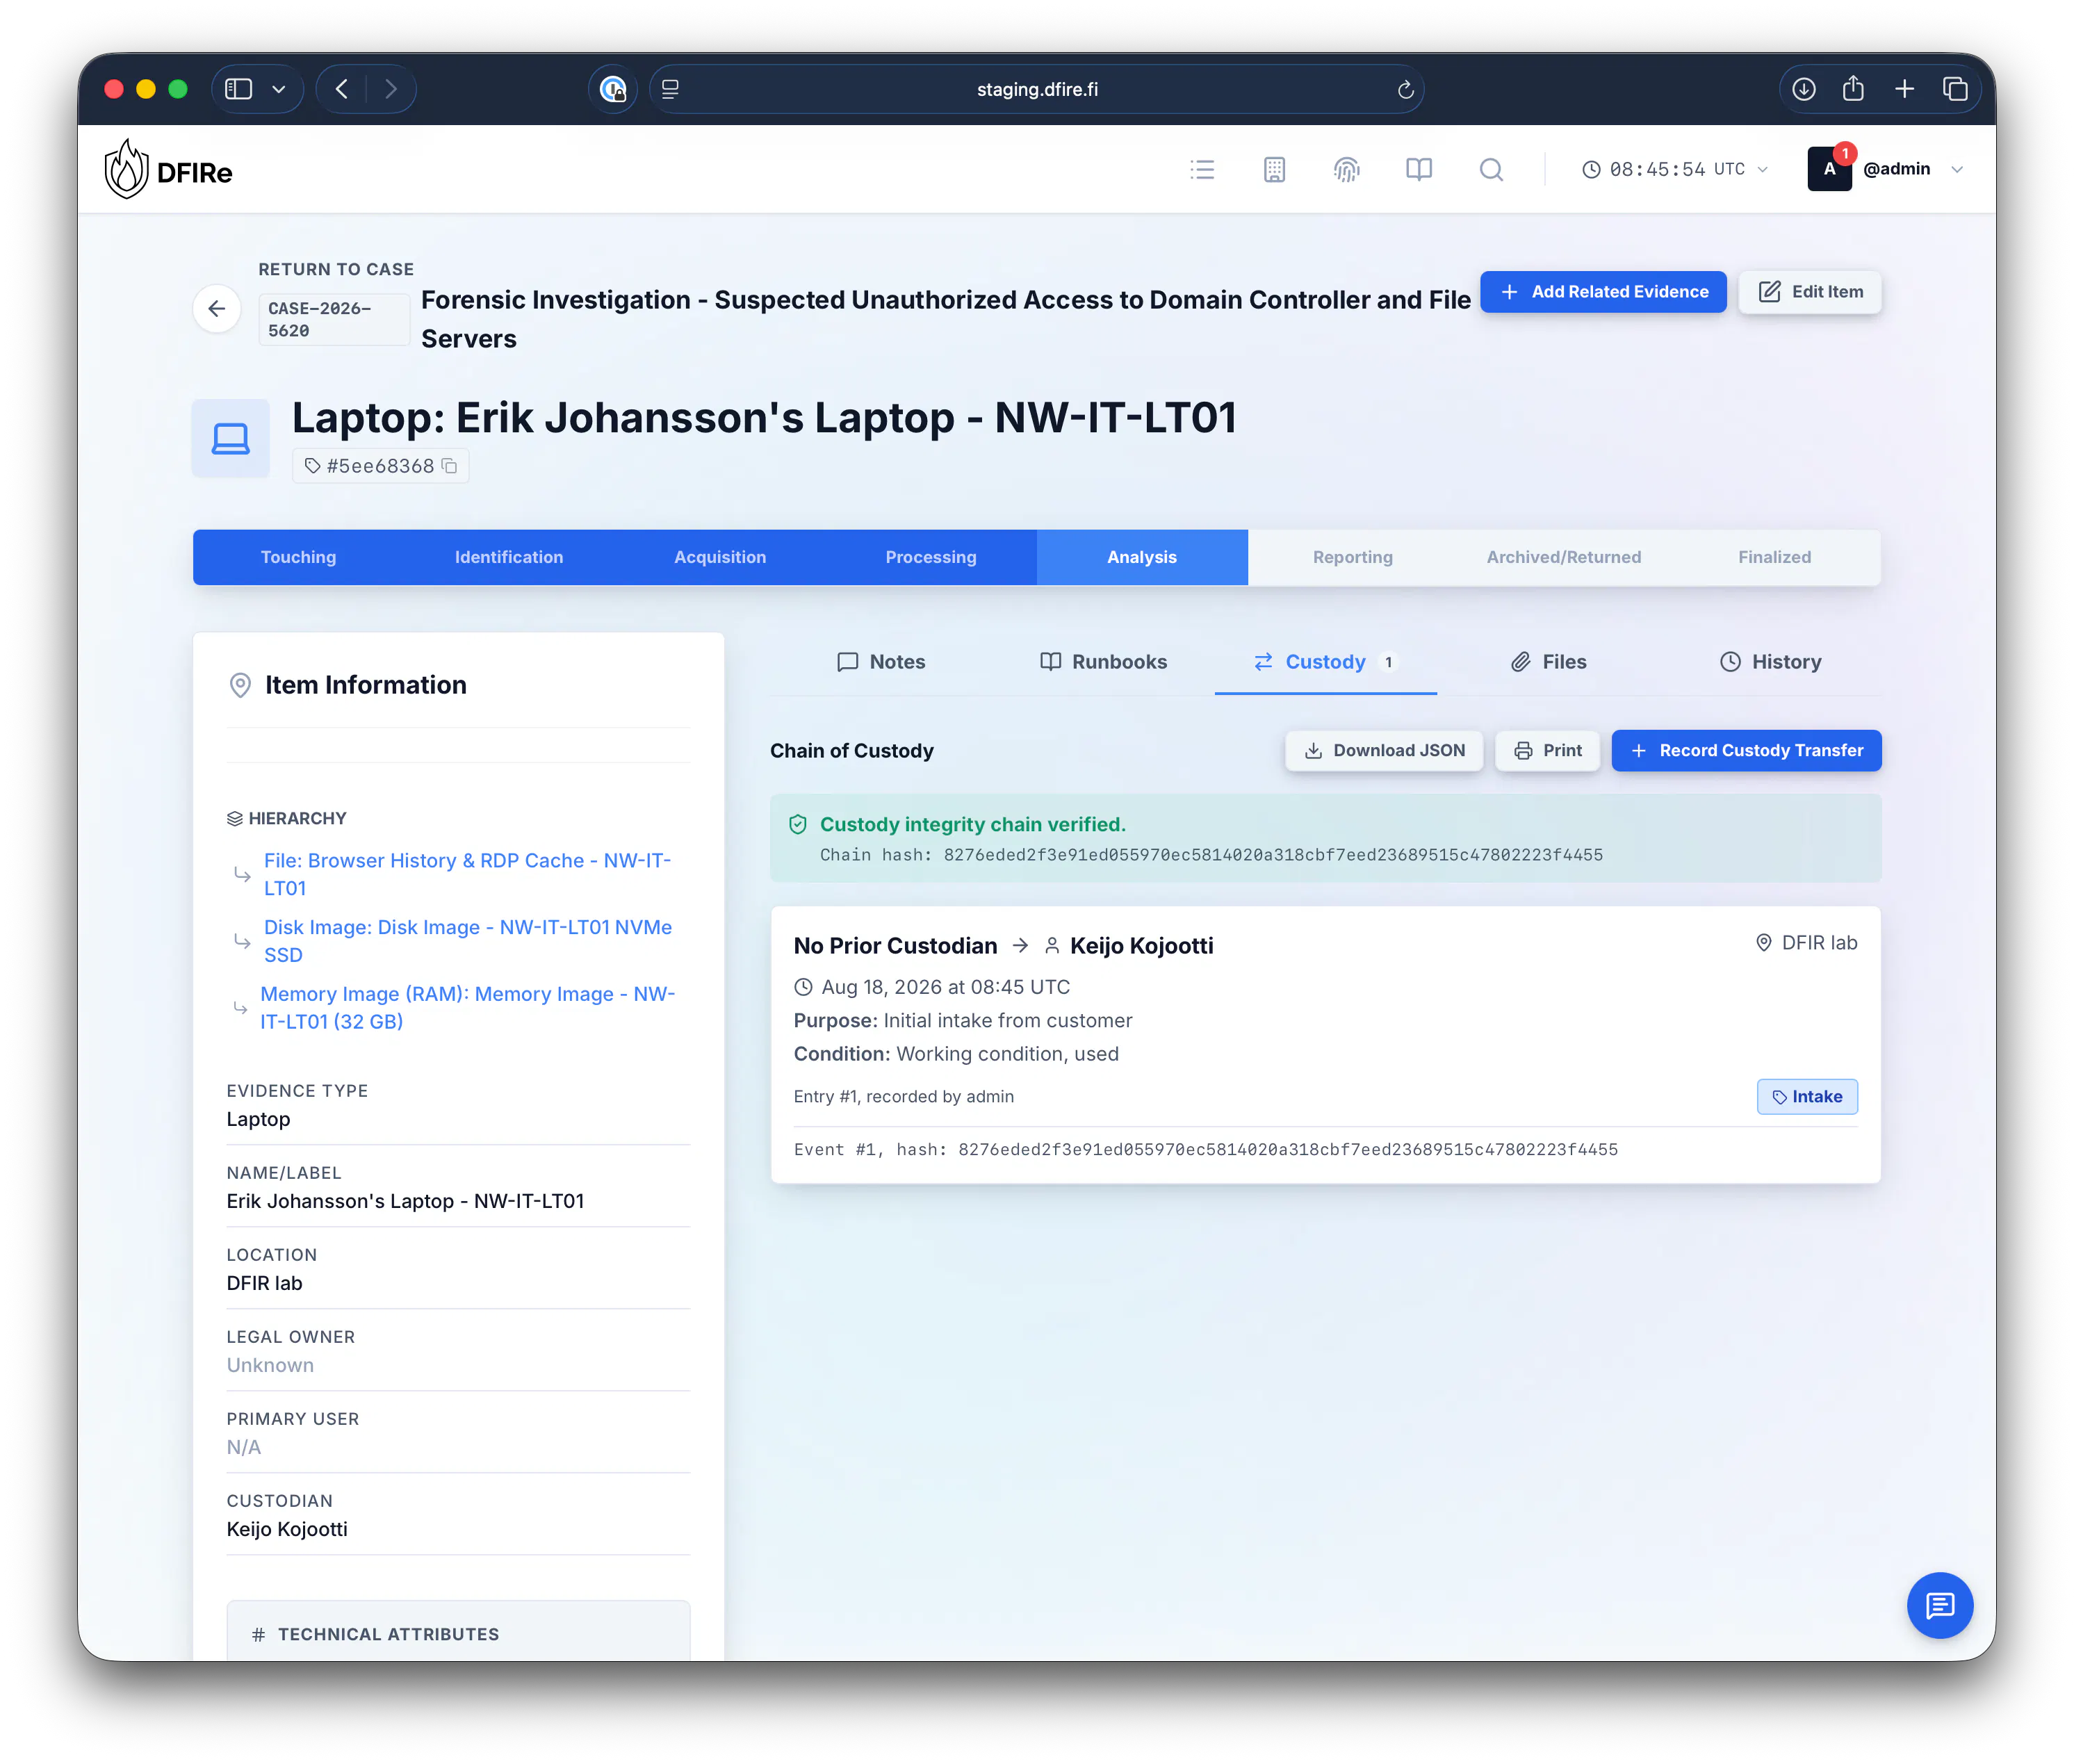The height and width of the screenshot is (1764, 2074).
Task: Expand the @admin user menu chevron
Action: pyautogui.click(x=1957, y=169)
